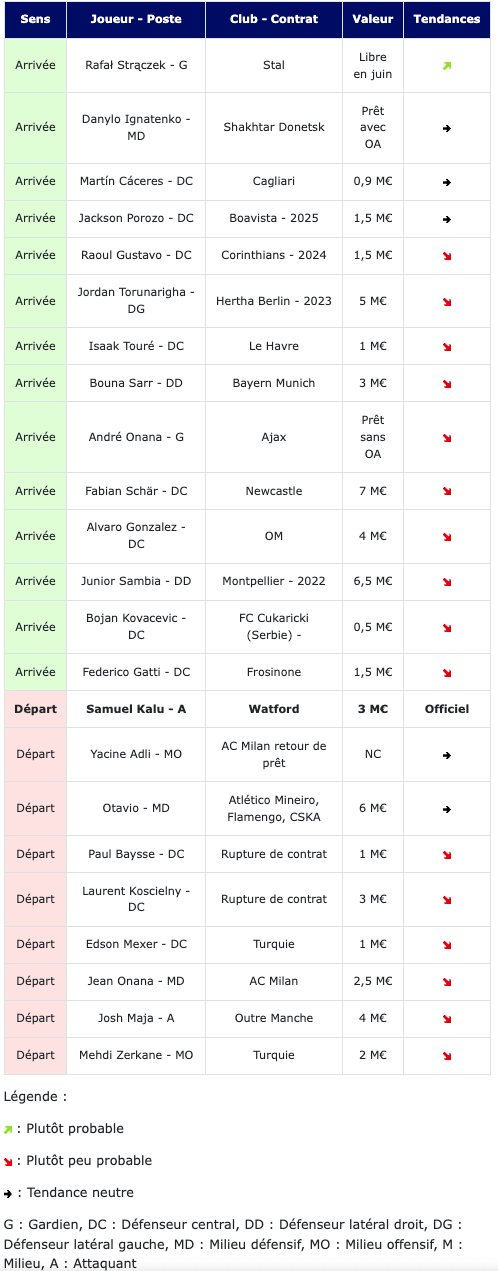Click the red arrow in Mehdi Zerkane row
The width and height of the screenshot is (498, 1271).
point(447,1056)
